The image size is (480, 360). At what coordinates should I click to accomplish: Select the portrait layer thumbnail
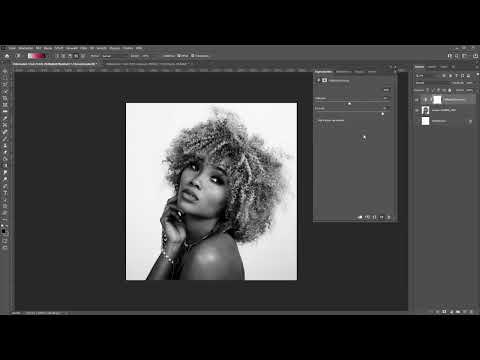pyautogui.click(x=425, y=110)
